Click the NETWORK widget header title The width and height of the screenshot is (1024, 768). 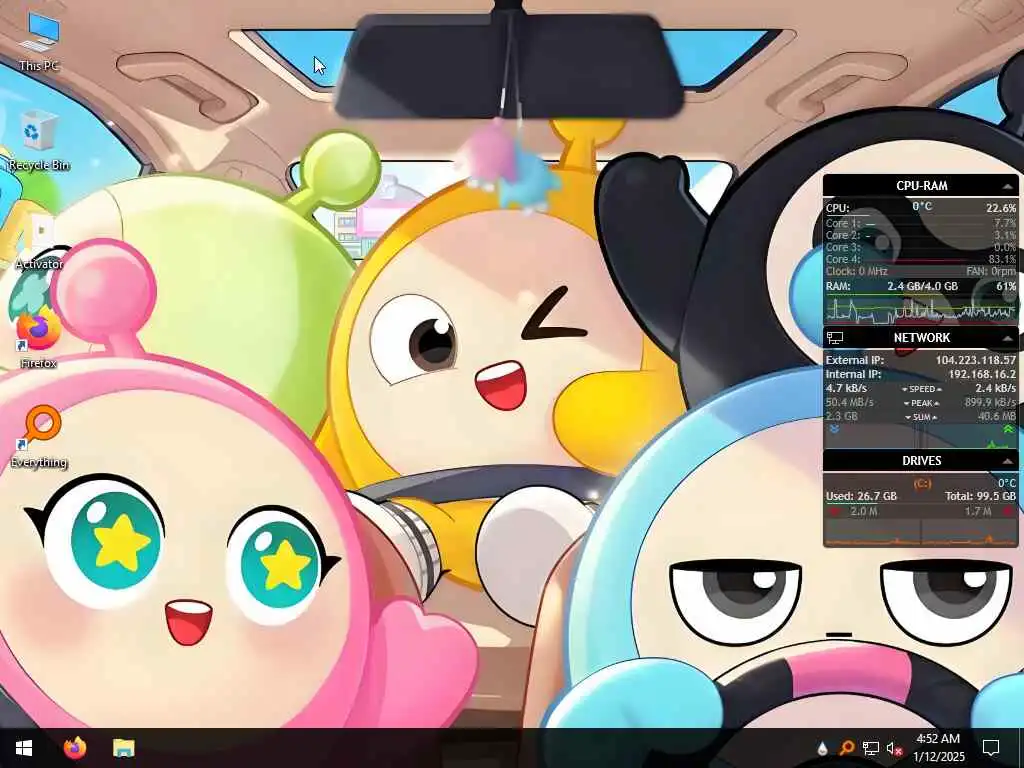pyautogui.click(x=921, y=338)
